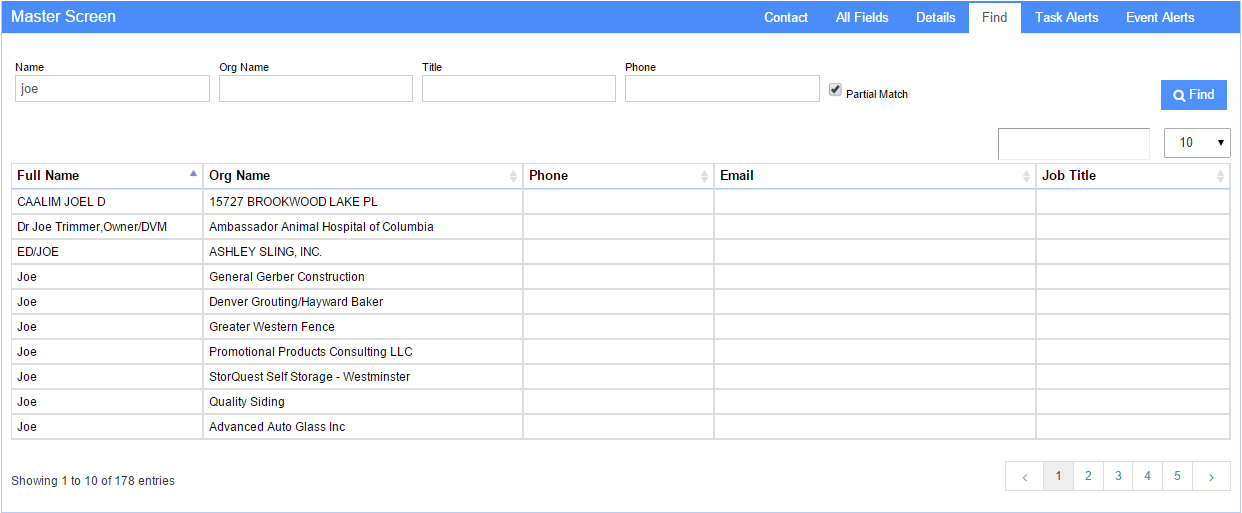The width and height of the screenshot is (1242, 513).
Task: Click the sort arrows in Phone column header
Action: click(x=705, y=176)
